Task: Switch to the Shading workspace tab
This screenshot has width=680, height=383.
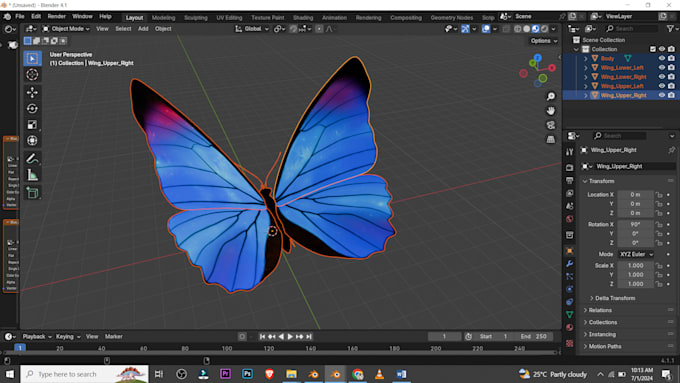Action: point(303,18)
